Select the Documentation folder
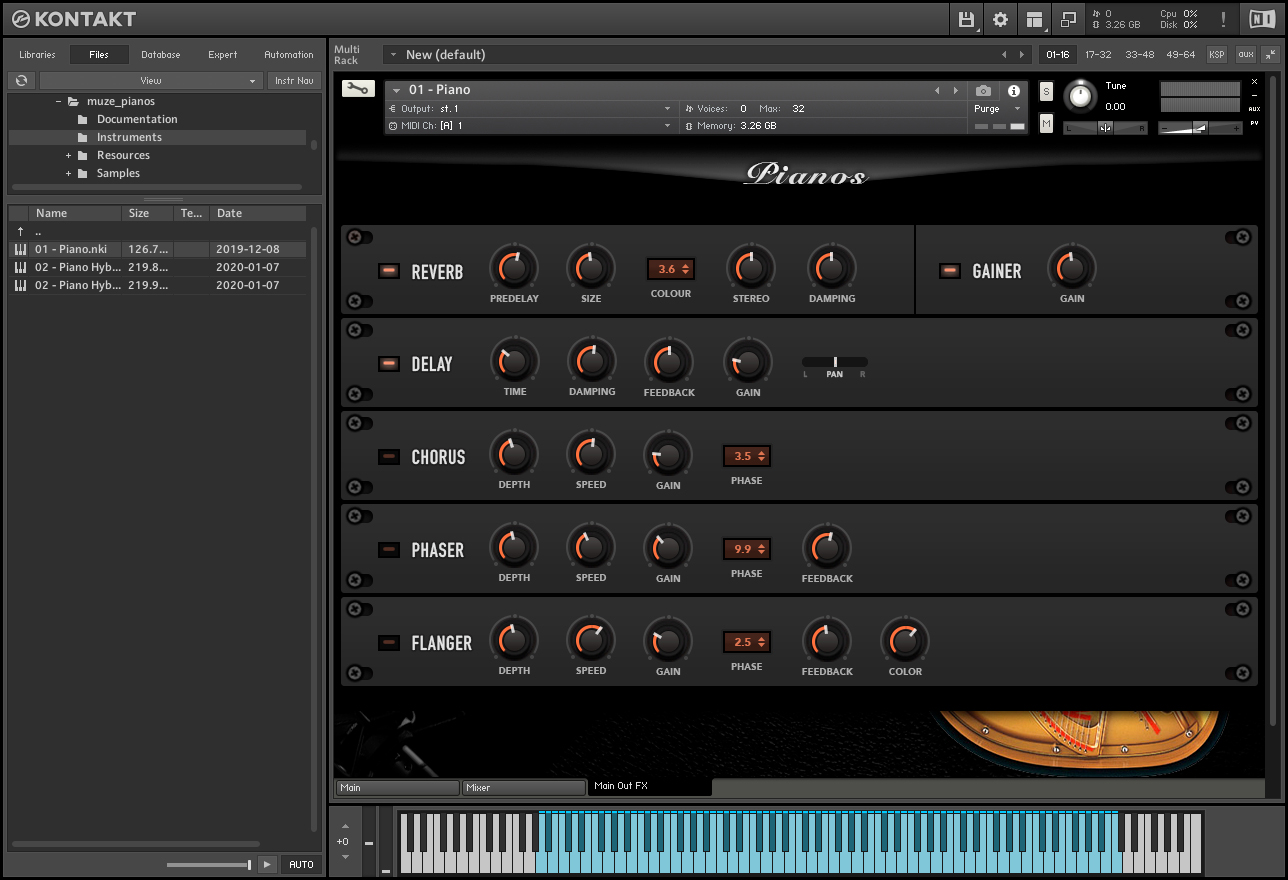This screenshot has height=880, width=1288. (137, 119)
